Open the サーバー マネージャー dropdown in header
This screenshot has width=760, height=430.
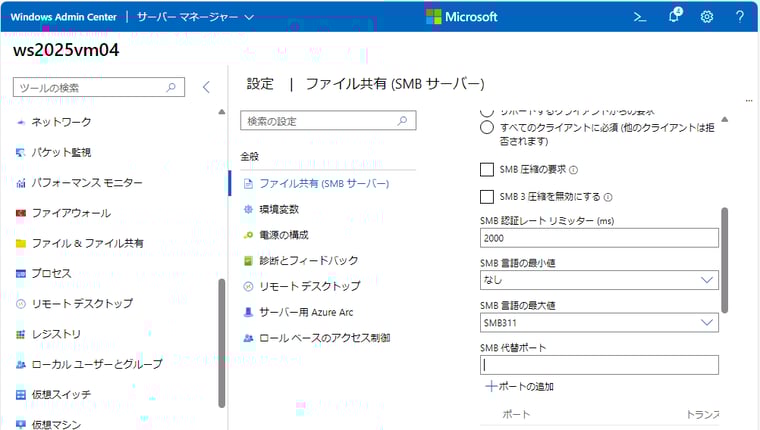tap(195, 17)
